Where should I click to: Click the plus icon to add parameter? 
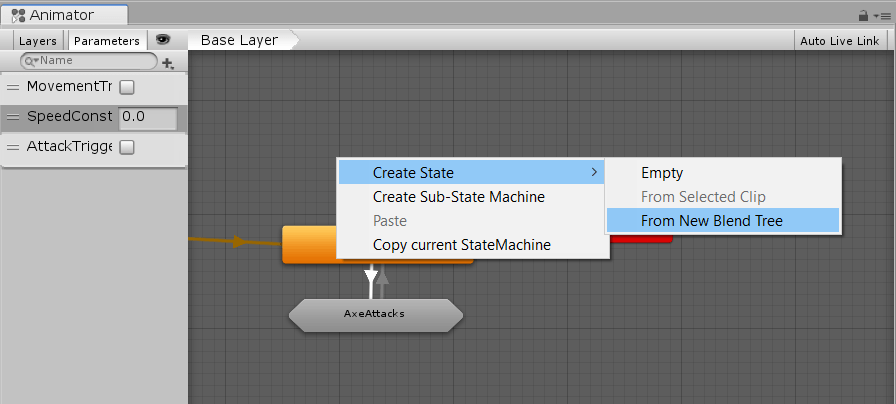[167, 62]
